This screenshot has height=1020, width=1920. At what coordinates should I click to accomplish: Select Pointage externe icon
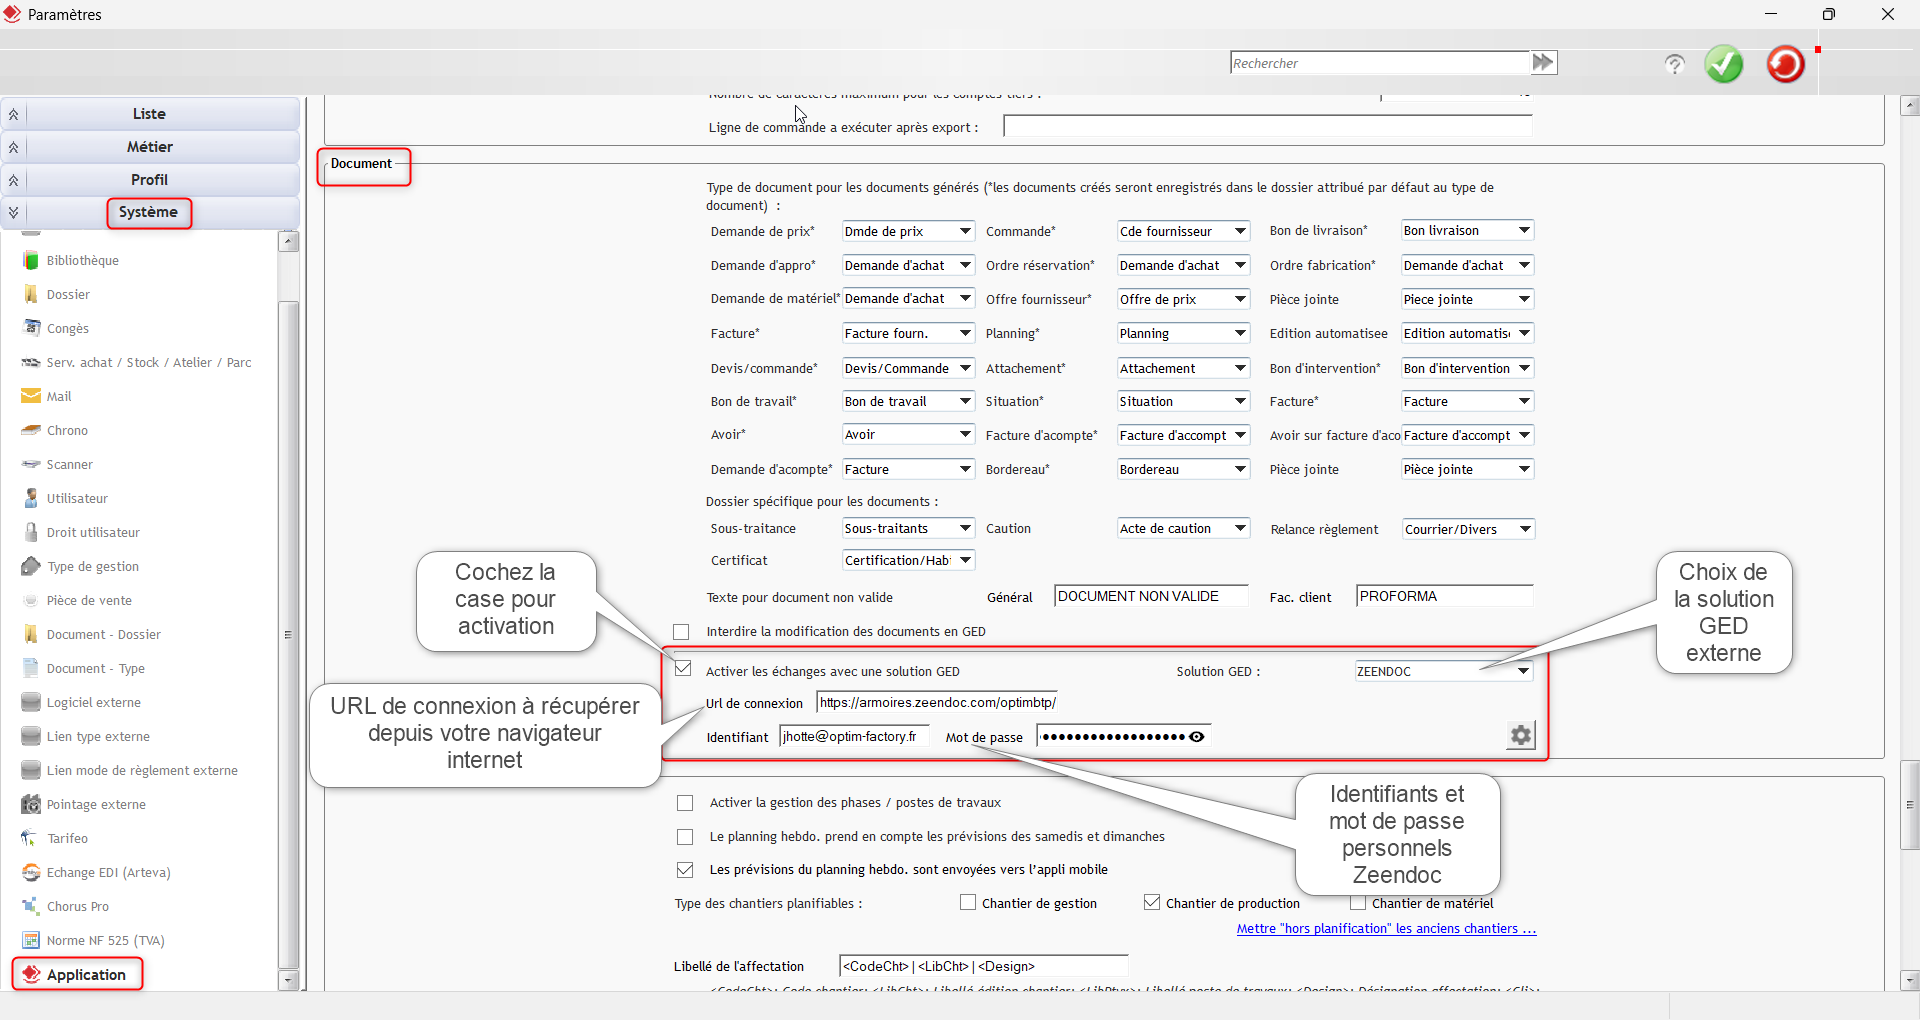pyautogui.click(x=31, y=804)
